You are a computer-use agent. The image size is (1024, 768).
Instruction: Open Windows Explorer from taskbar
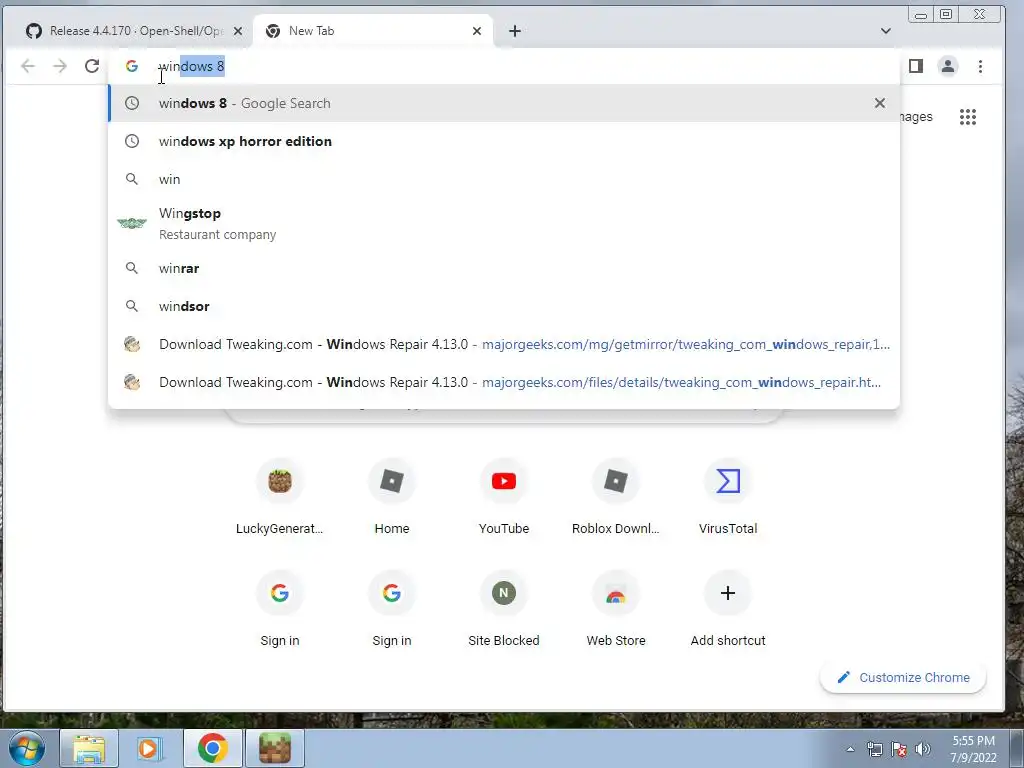coord(89,748)
